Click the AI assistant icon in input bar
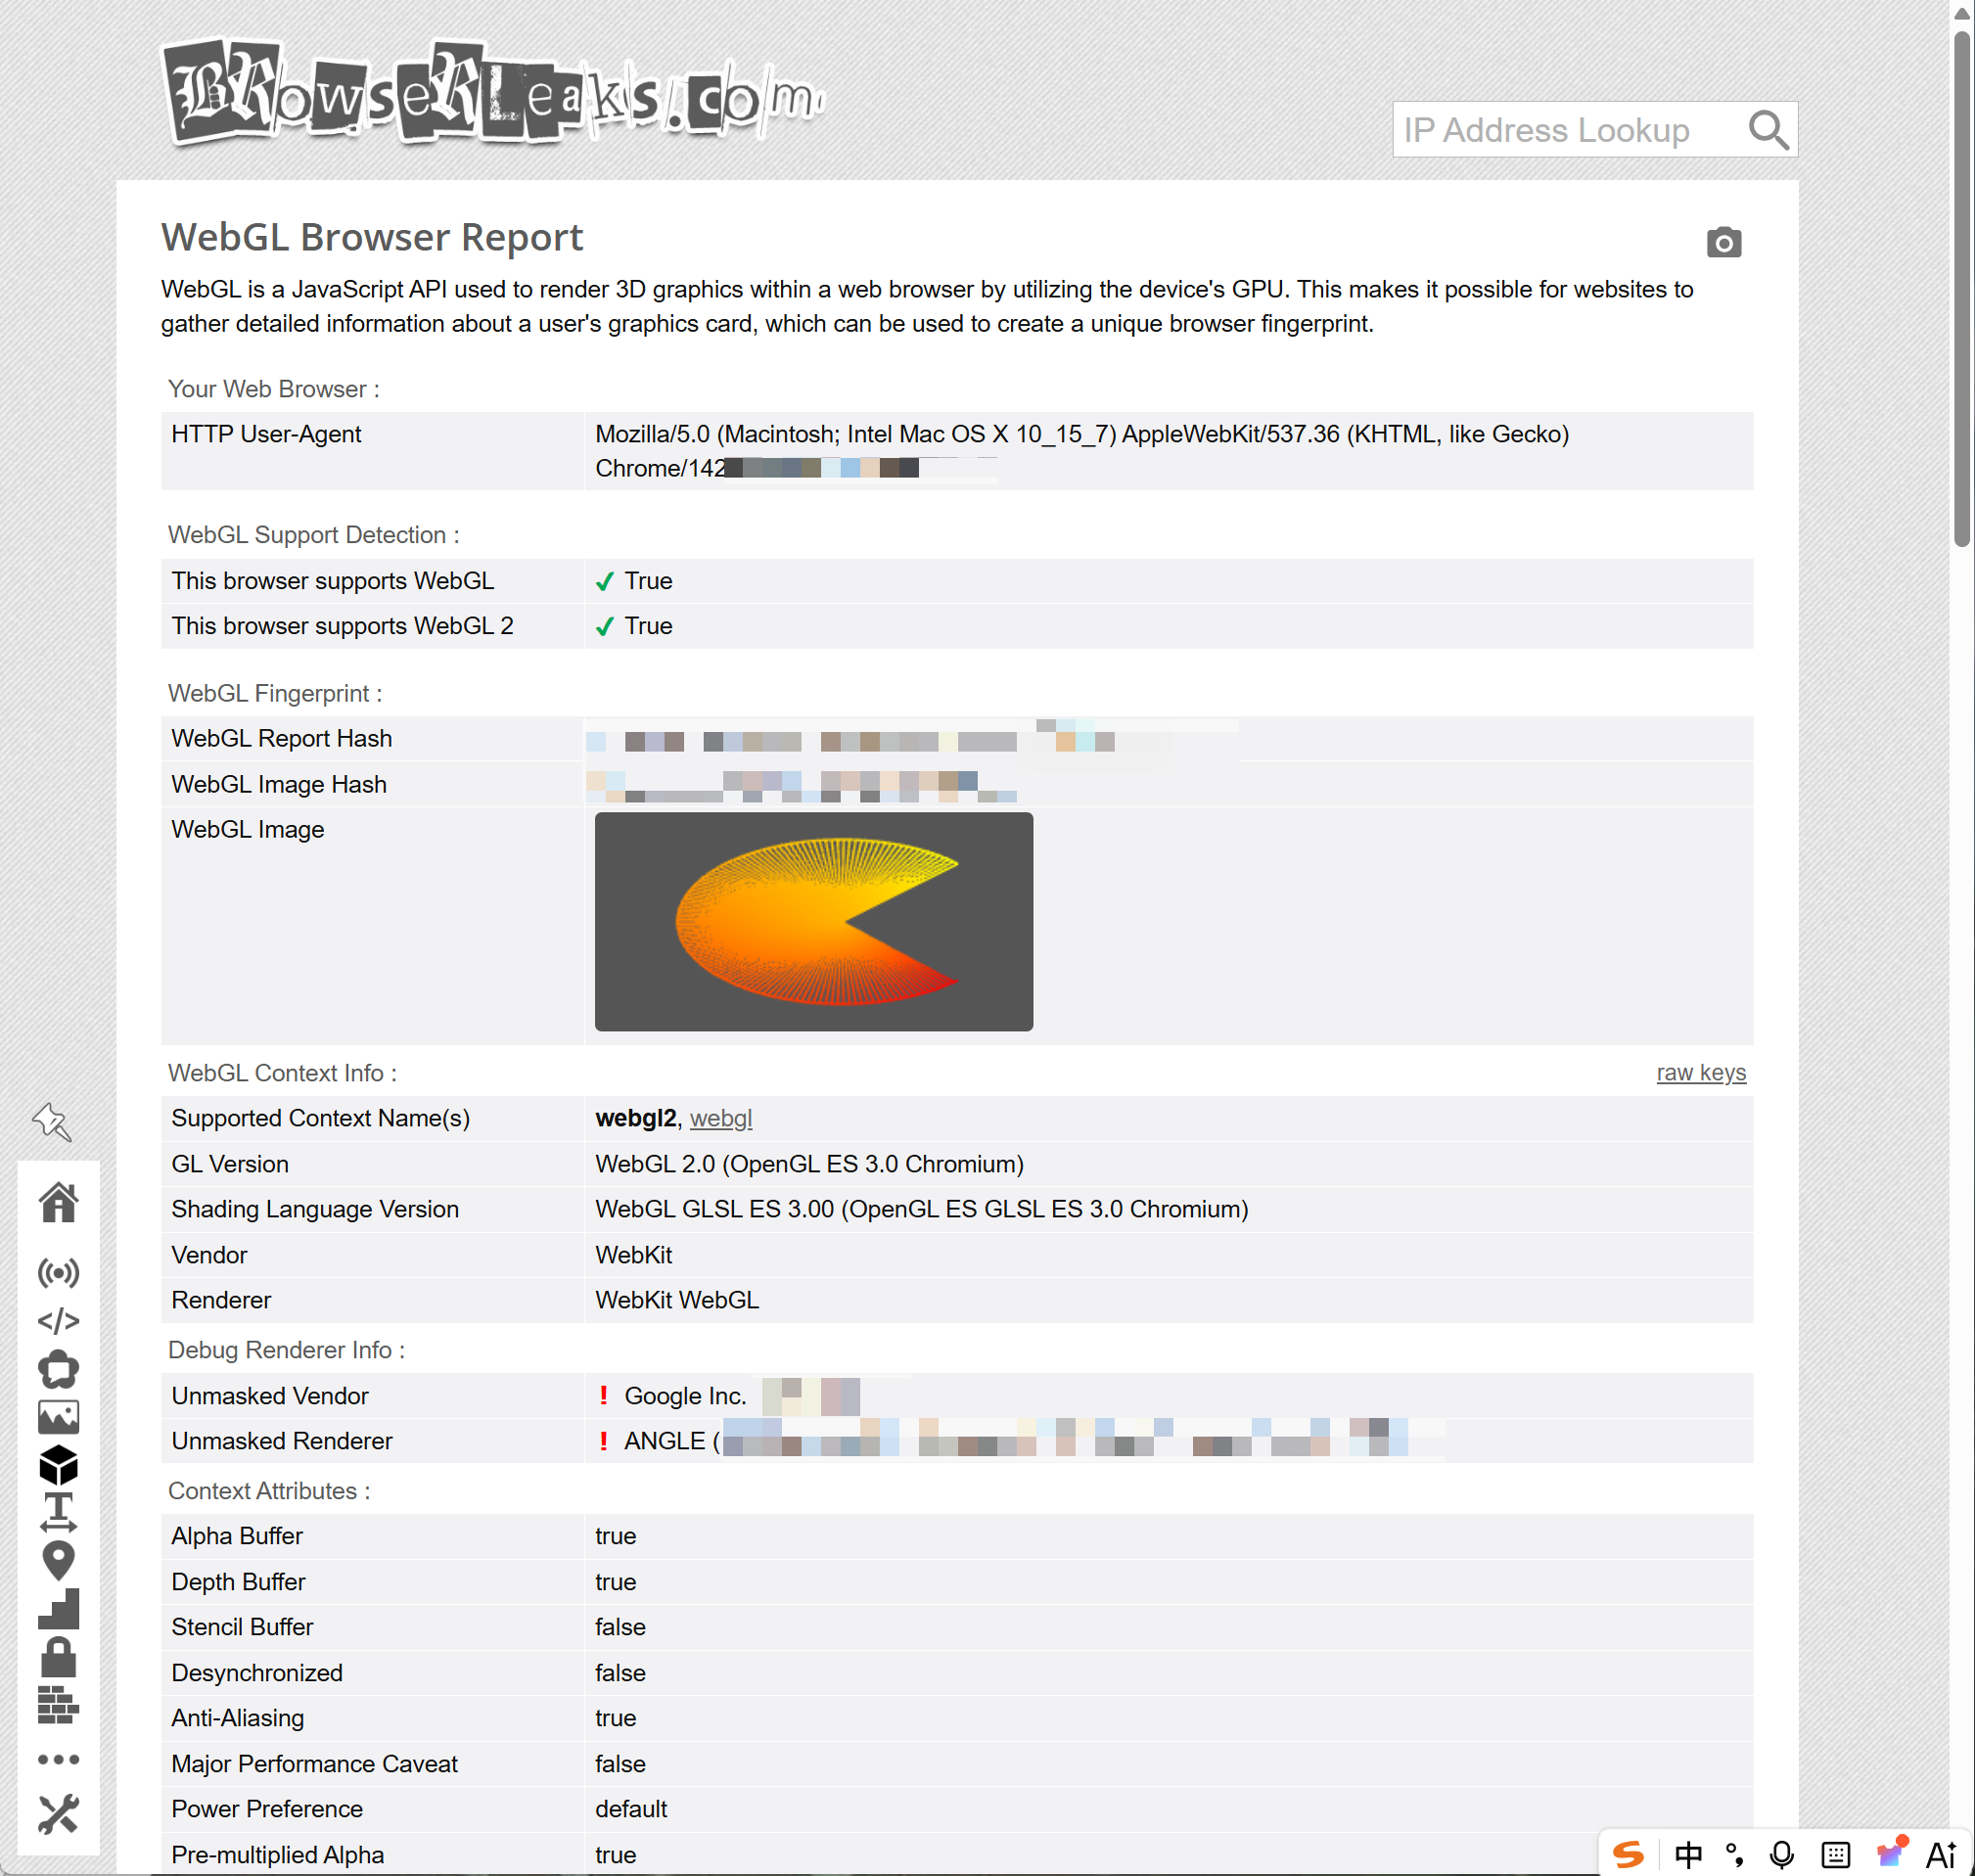Image resolution: width=1975 pixels, height=1876 pixels. 1941,1855
